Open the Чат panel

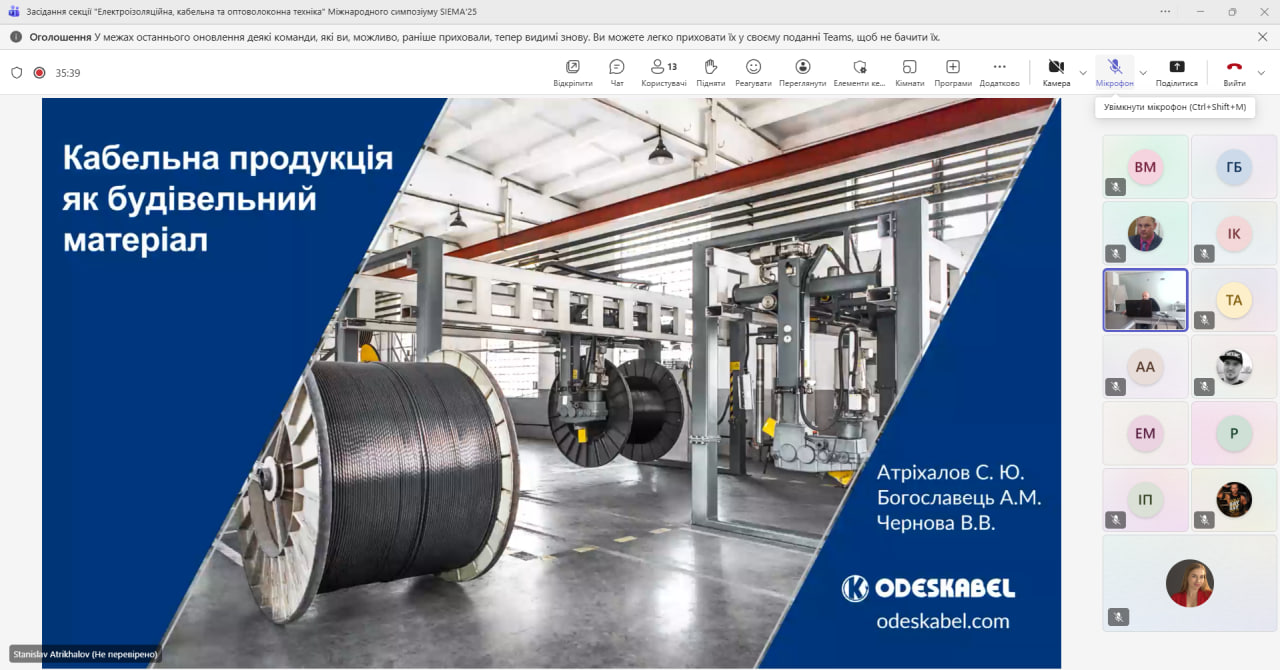(617, 72)
